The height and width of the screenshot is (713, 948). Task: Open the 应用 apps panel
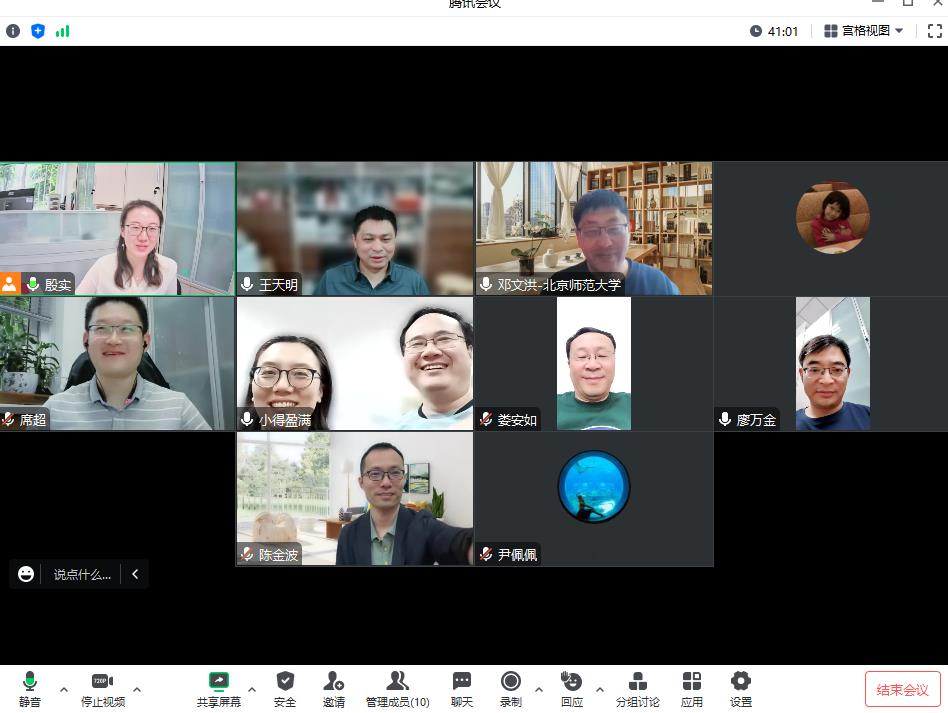(692, 688)
